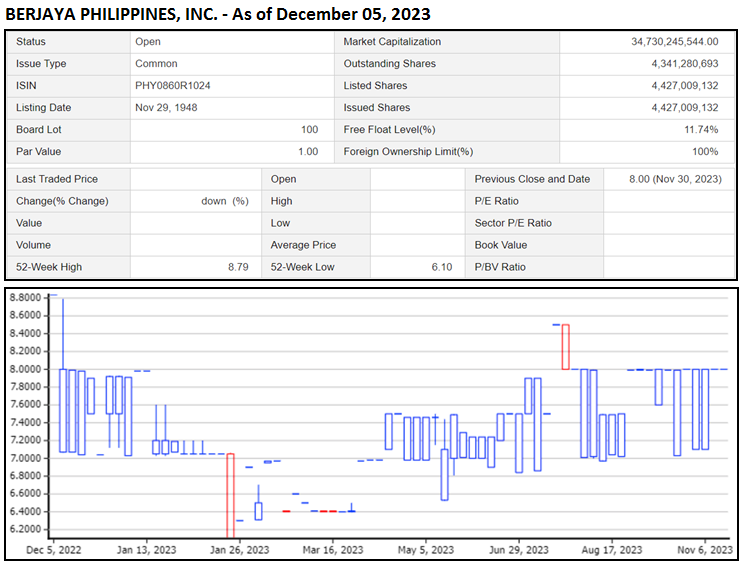Select Previous Close value 8.00 (Nov 30, 2023)
744x567 pixels.
675,179
